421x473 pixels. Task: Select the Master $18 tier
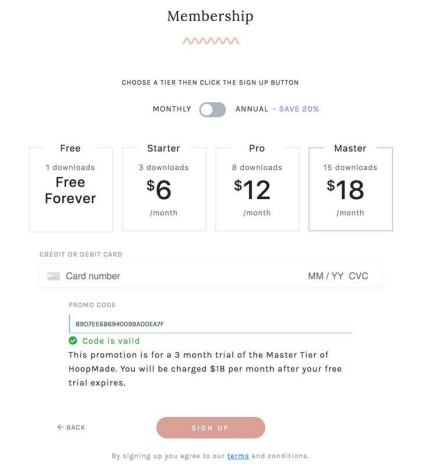point(350,189)
